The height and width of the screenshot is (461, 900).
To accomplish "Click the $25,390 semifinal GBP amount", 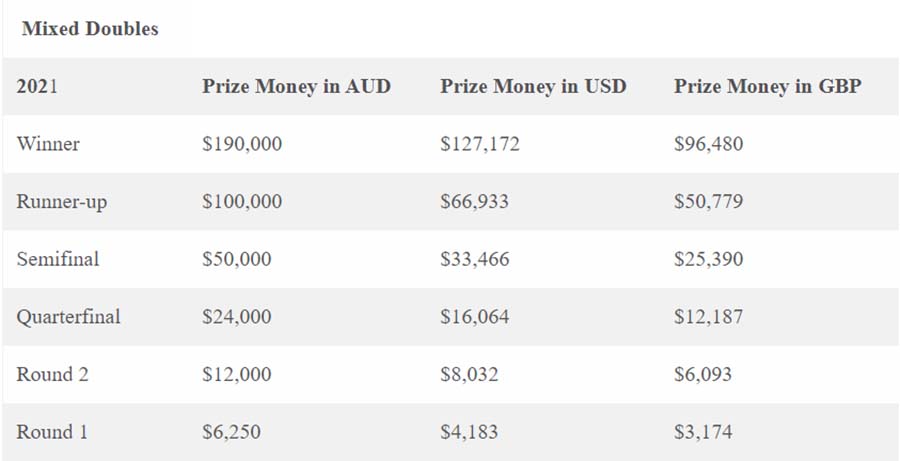I will 709,259.
